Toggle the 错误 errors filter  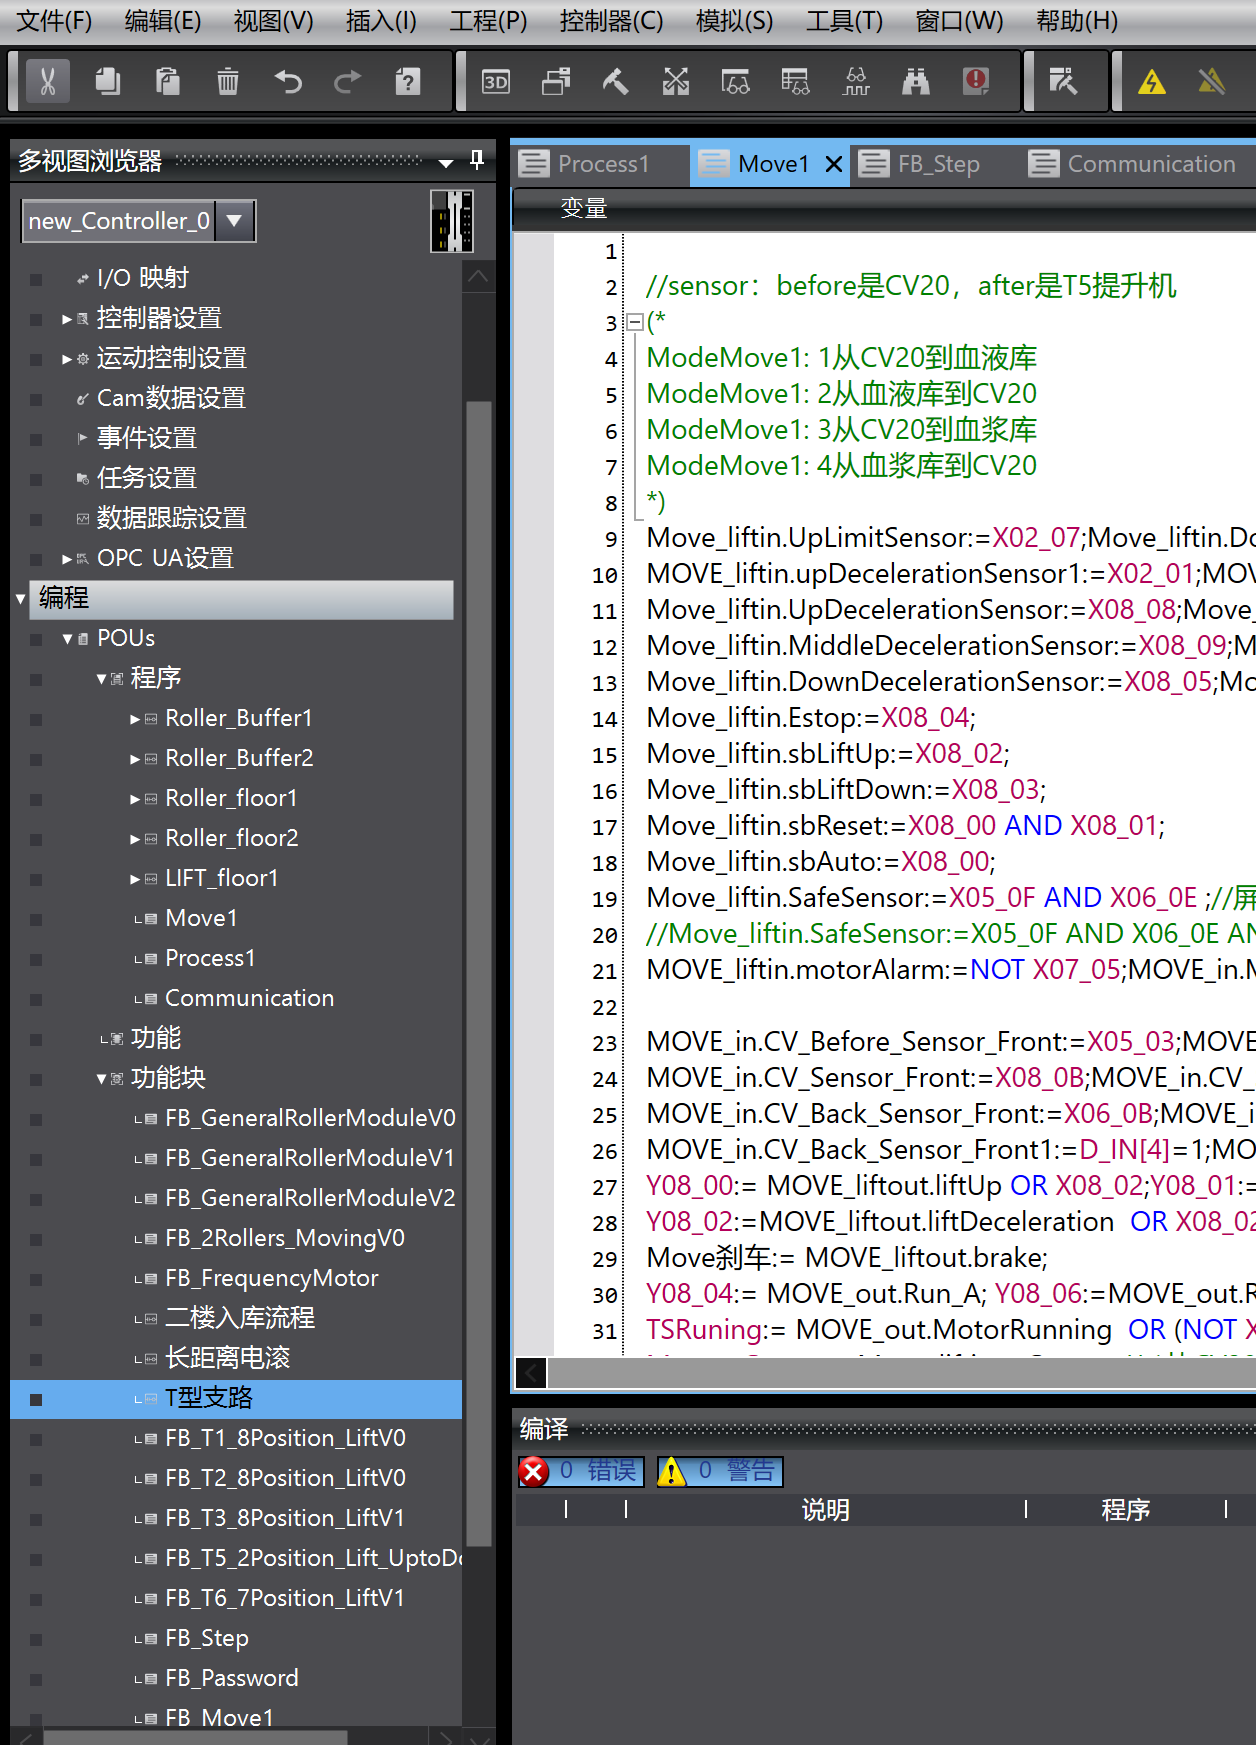point(581,1471)
